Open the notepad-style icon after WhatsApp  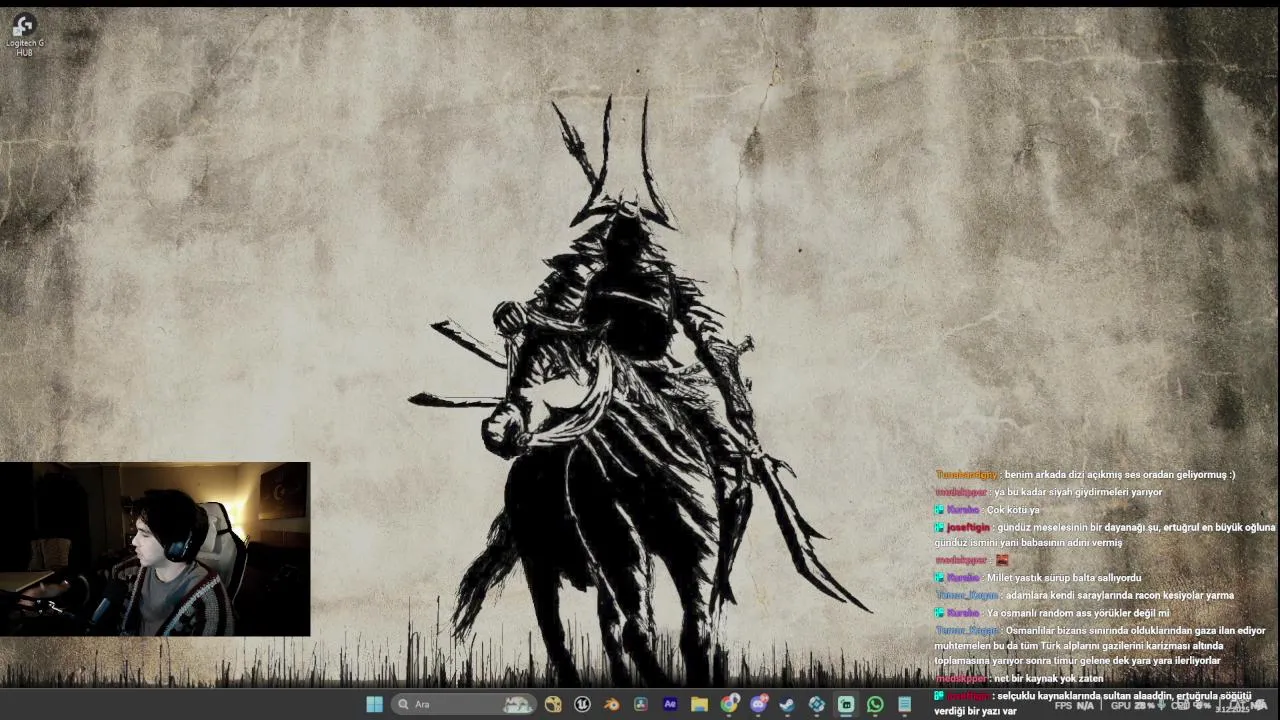(x=904, y=704)
